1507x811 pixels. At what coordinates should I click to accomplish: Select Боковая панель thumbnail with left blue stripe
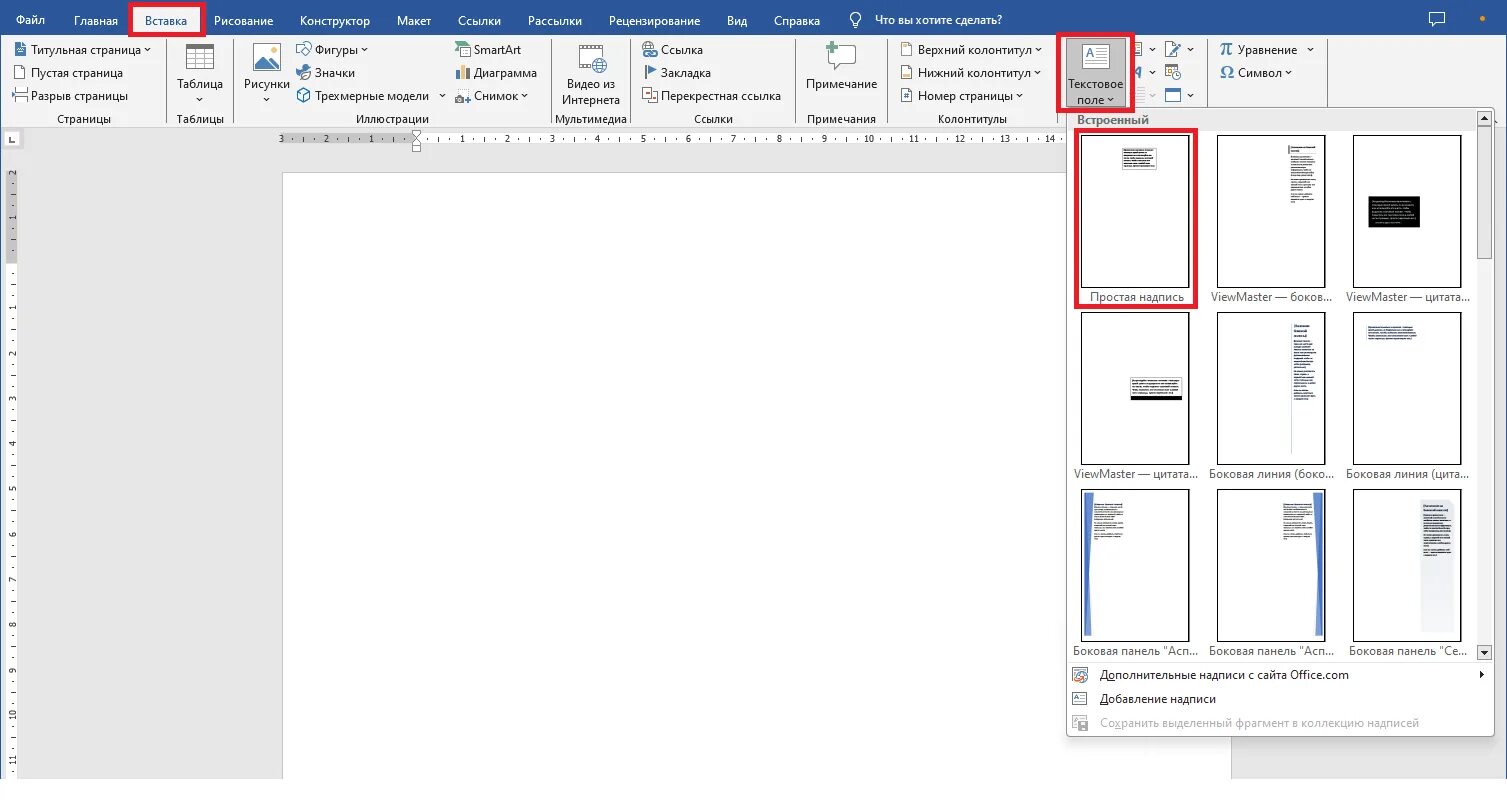(1135, 565)
